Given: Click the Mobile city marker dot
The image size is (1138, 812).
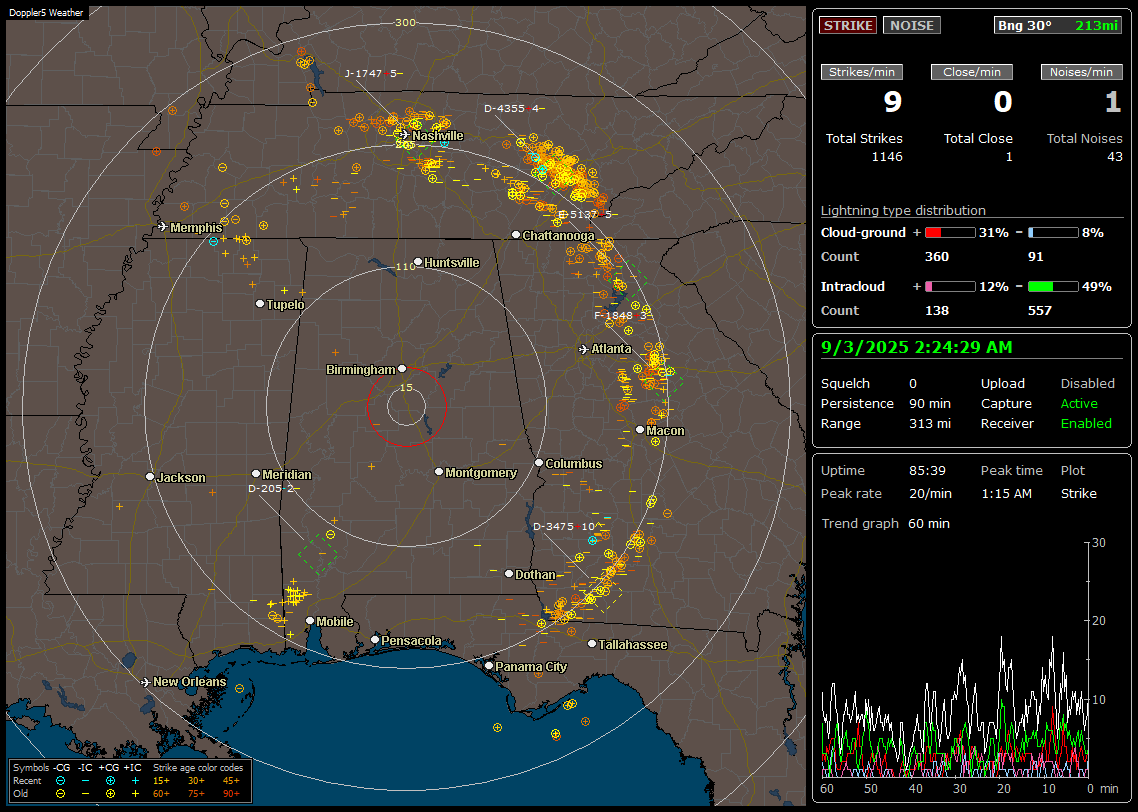Looking at the screenshot, I should click(x=310, y=620).
